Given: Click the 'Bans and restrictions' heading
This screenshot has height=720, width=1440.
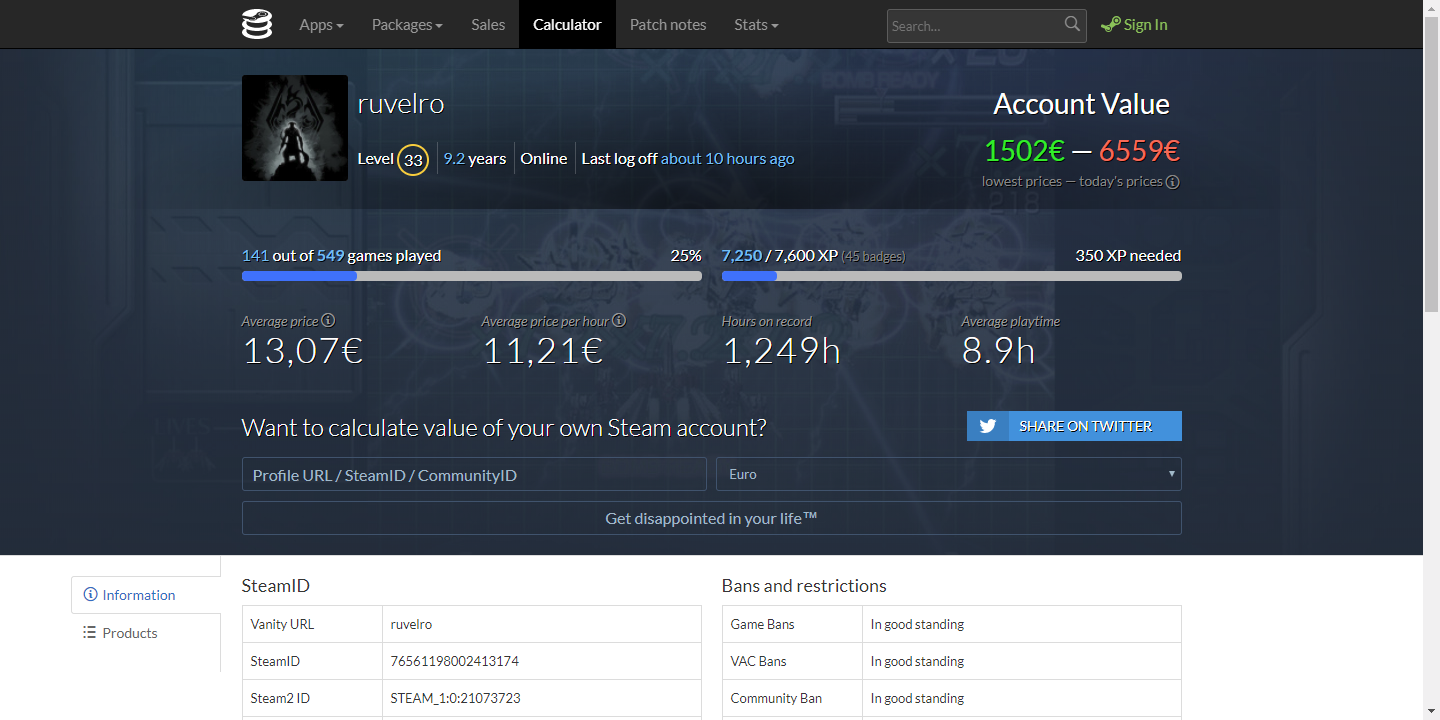Looking at the screenshot, I should point(804,585).
